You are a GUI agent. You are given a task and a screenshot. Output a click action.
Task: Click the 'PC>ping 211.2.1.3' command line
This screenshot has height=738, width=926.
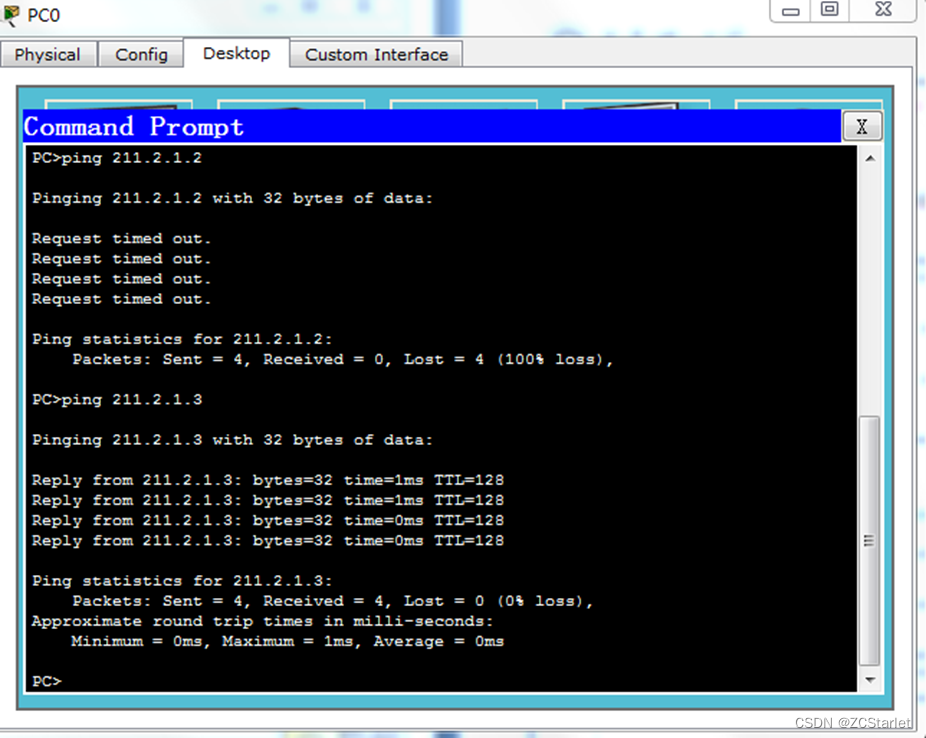click(117, 400)
